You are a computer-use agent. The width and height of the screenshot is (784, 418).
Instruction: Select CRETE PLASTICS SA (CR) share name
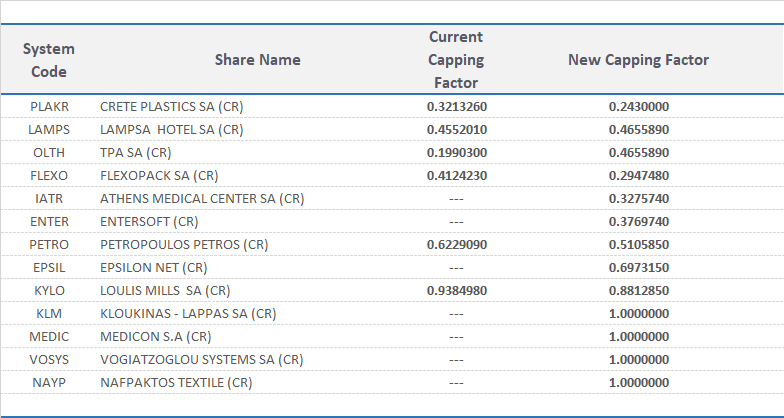click(x=171, y=106)
